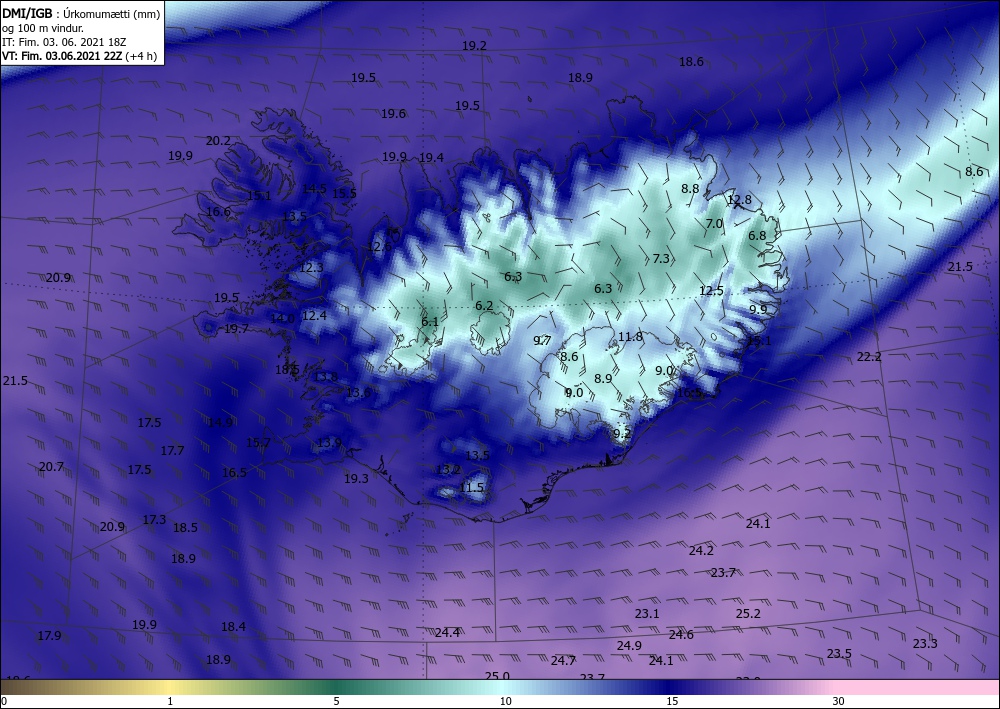Click the '19.4' value on the map
Viewport: 1000px width, 709px height.
coord(431,157)
